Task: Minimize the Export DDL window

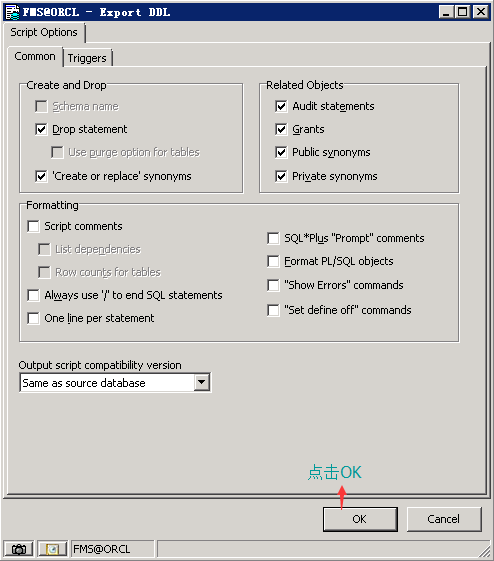Action: (x=446, y=12)
